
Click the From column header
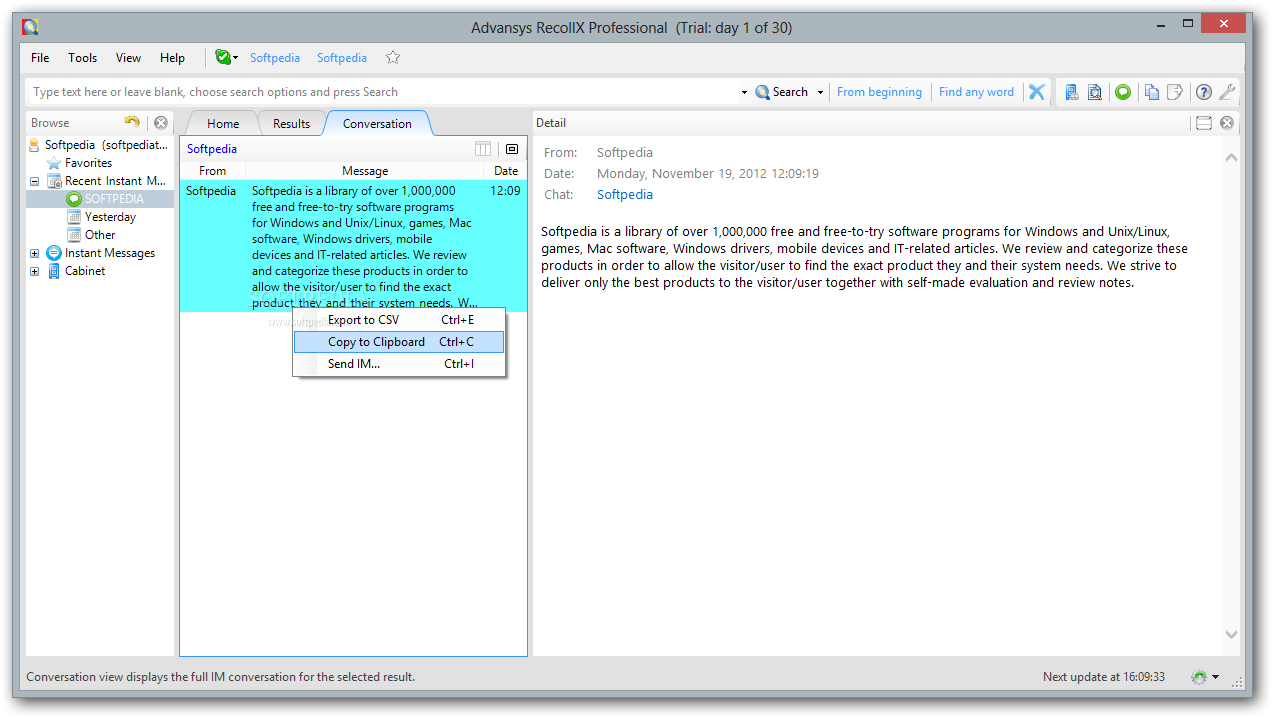point(213,171)
